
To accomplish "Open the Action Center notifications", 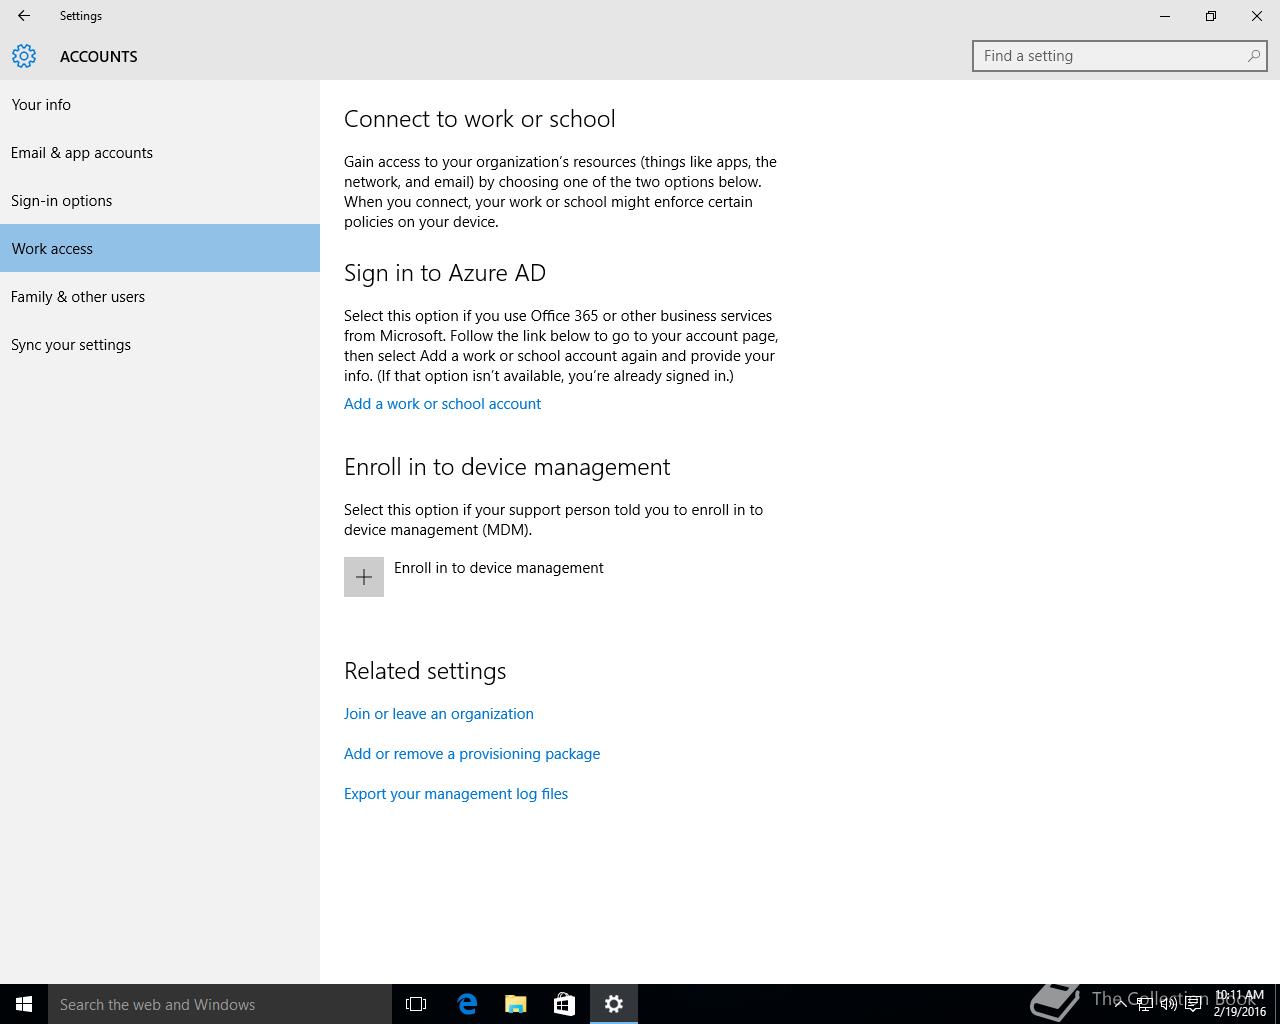I will click(1193, 1004).
